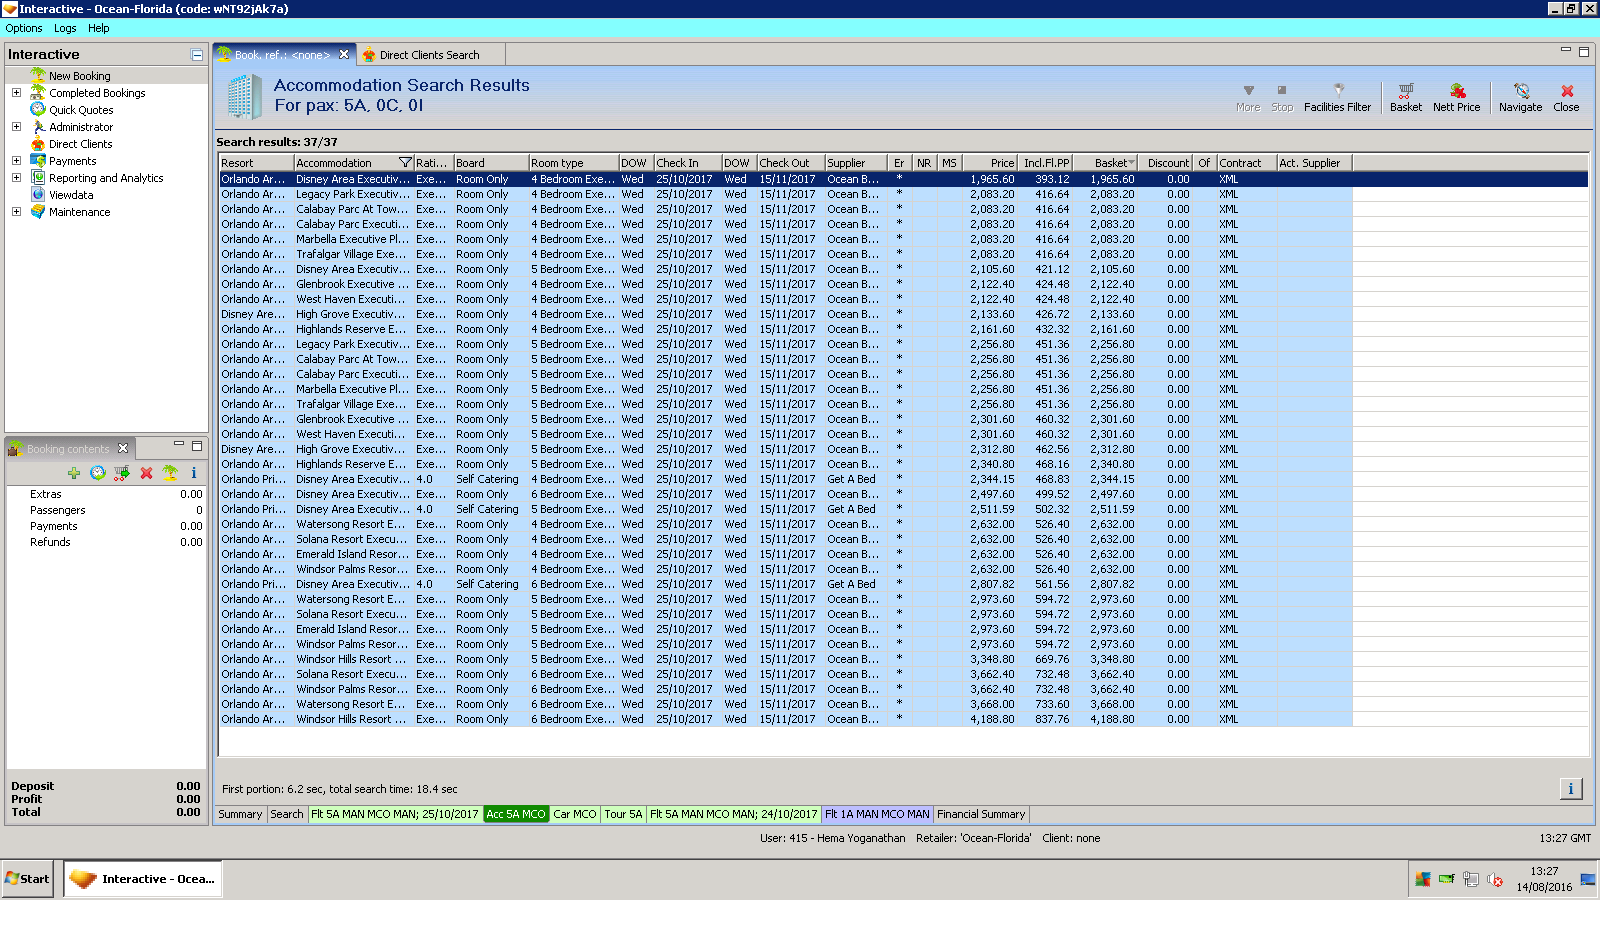Open the Logs menu
The image size is (1600, 926).
point(65,28)
